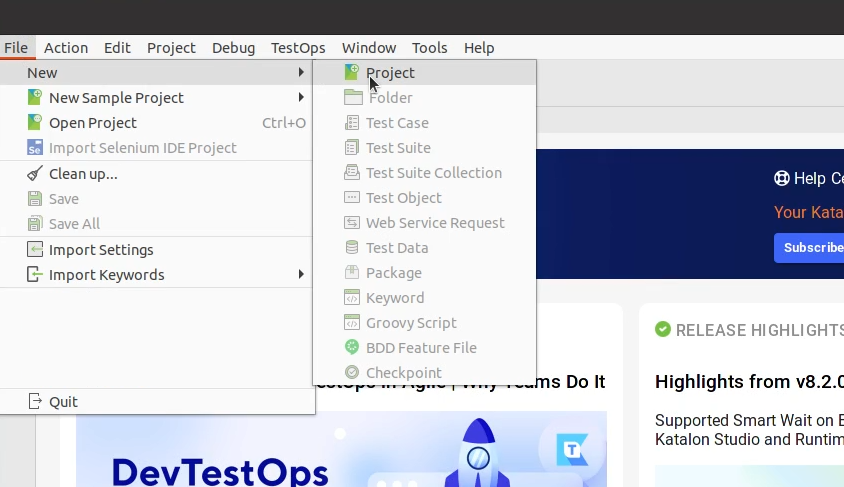
Task: Click the Folder icon in submenu
Action: (x=353, y=97)
